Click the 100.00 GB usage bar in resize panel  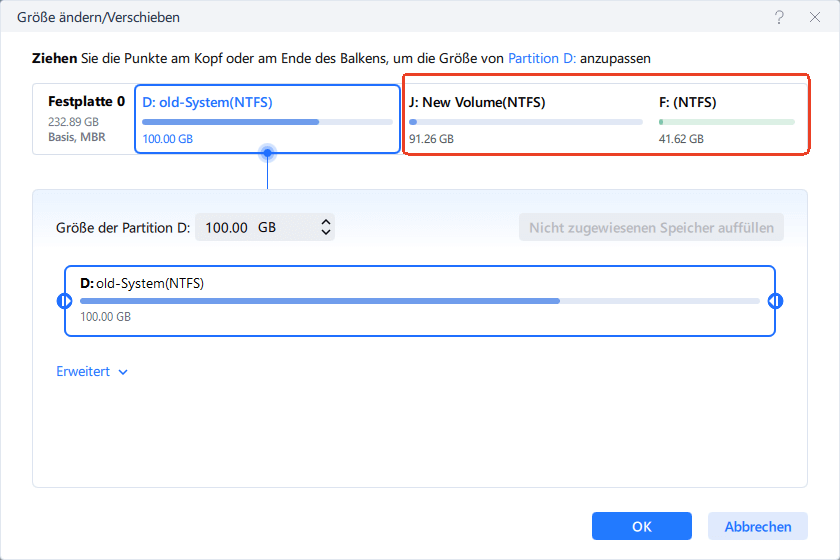pos(419,300)
